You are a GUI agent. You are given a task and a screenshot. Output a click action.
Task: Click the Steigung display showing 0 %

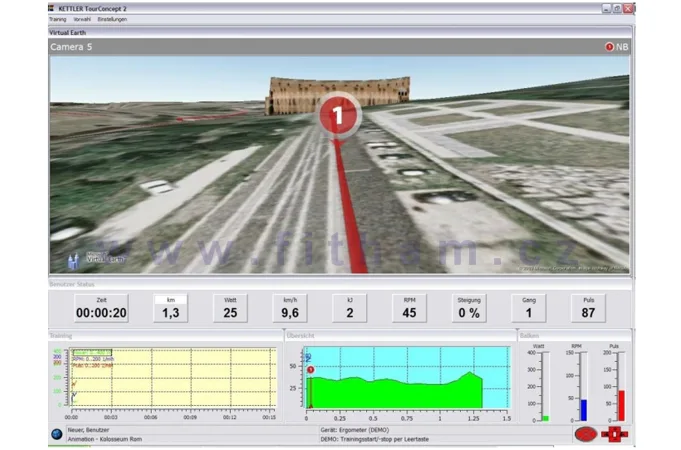tap(469, 308)
